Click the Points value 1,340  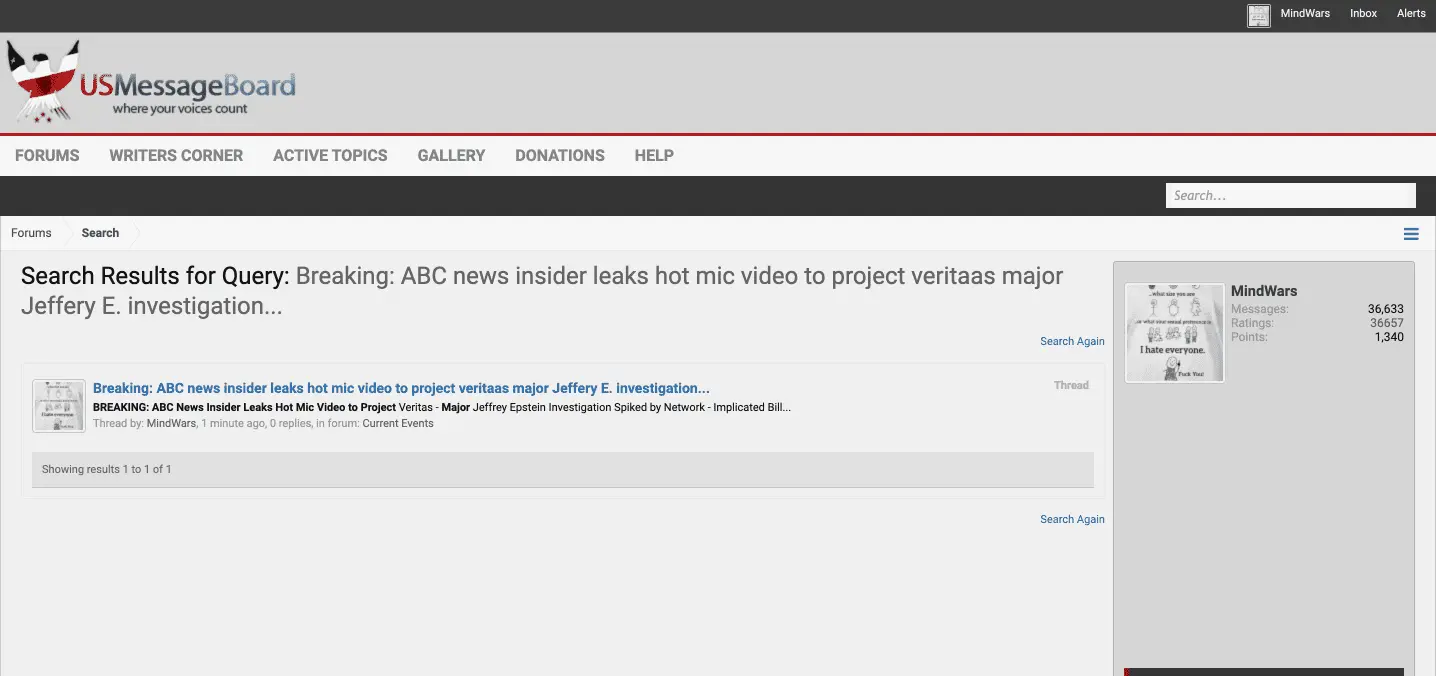point(1389,337)
